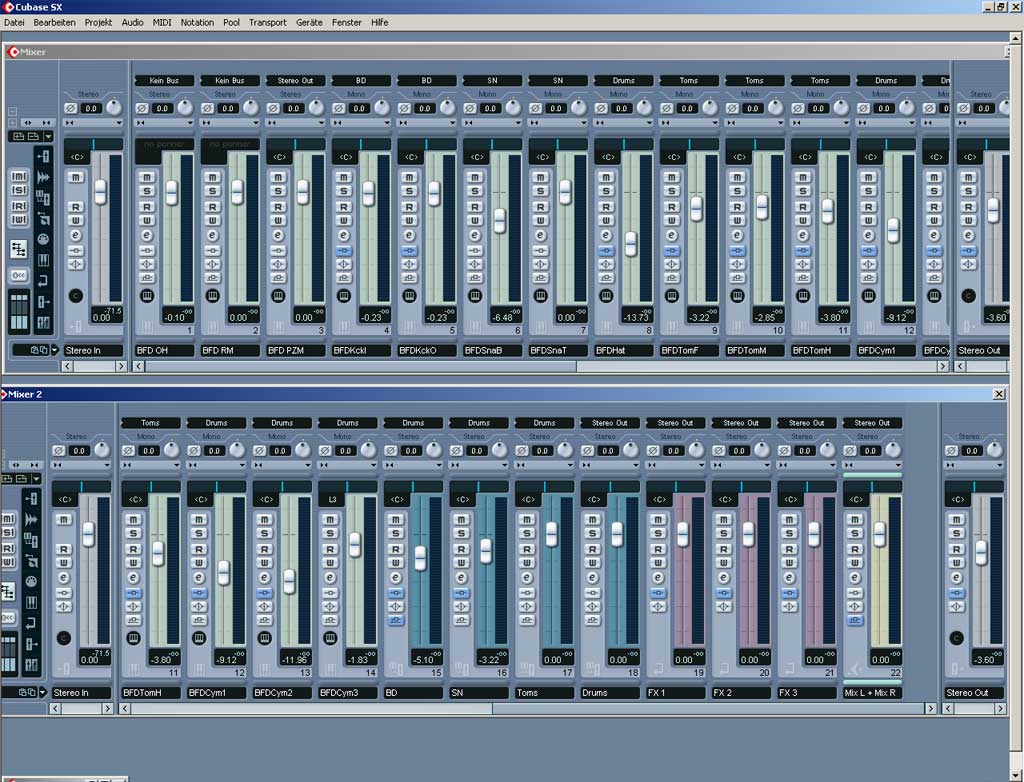
Task: Solo the FX 3 channel
Action: tap(789, 534)
